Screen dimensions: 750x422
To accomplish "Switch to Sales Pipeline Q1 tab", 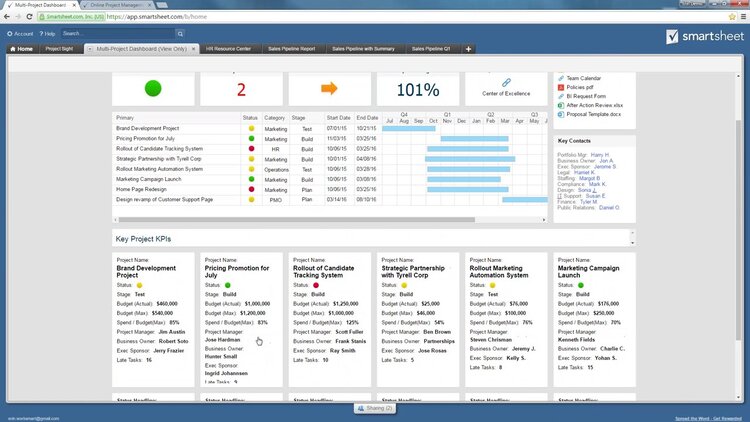I will [x=431, y=49].
